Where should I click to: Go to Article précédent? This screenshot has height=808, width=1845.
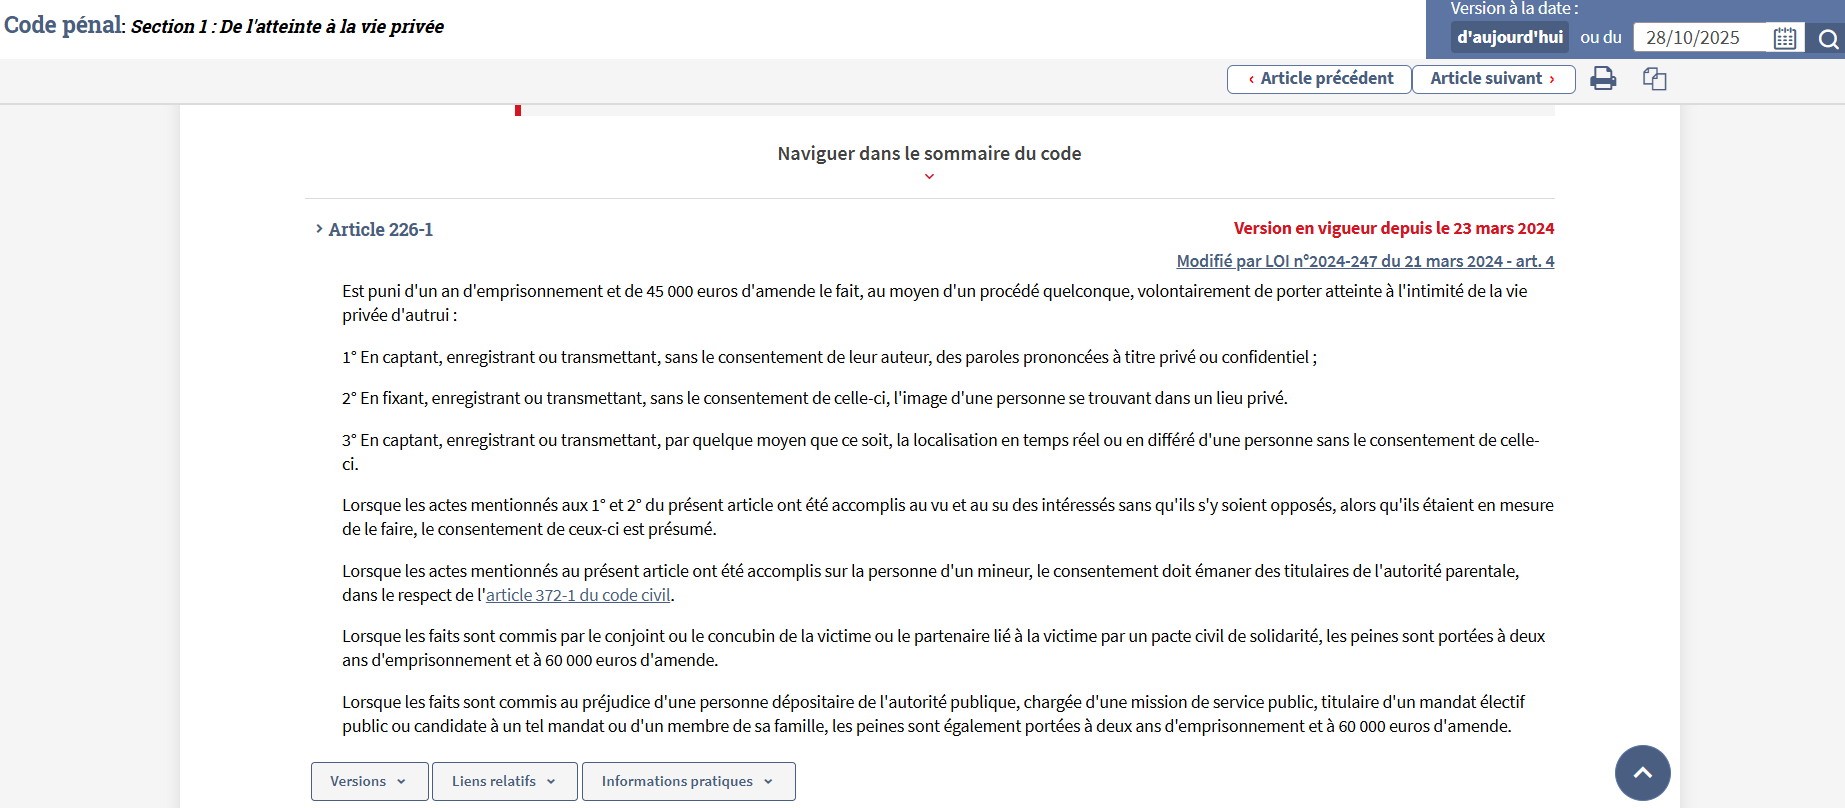1319,79
